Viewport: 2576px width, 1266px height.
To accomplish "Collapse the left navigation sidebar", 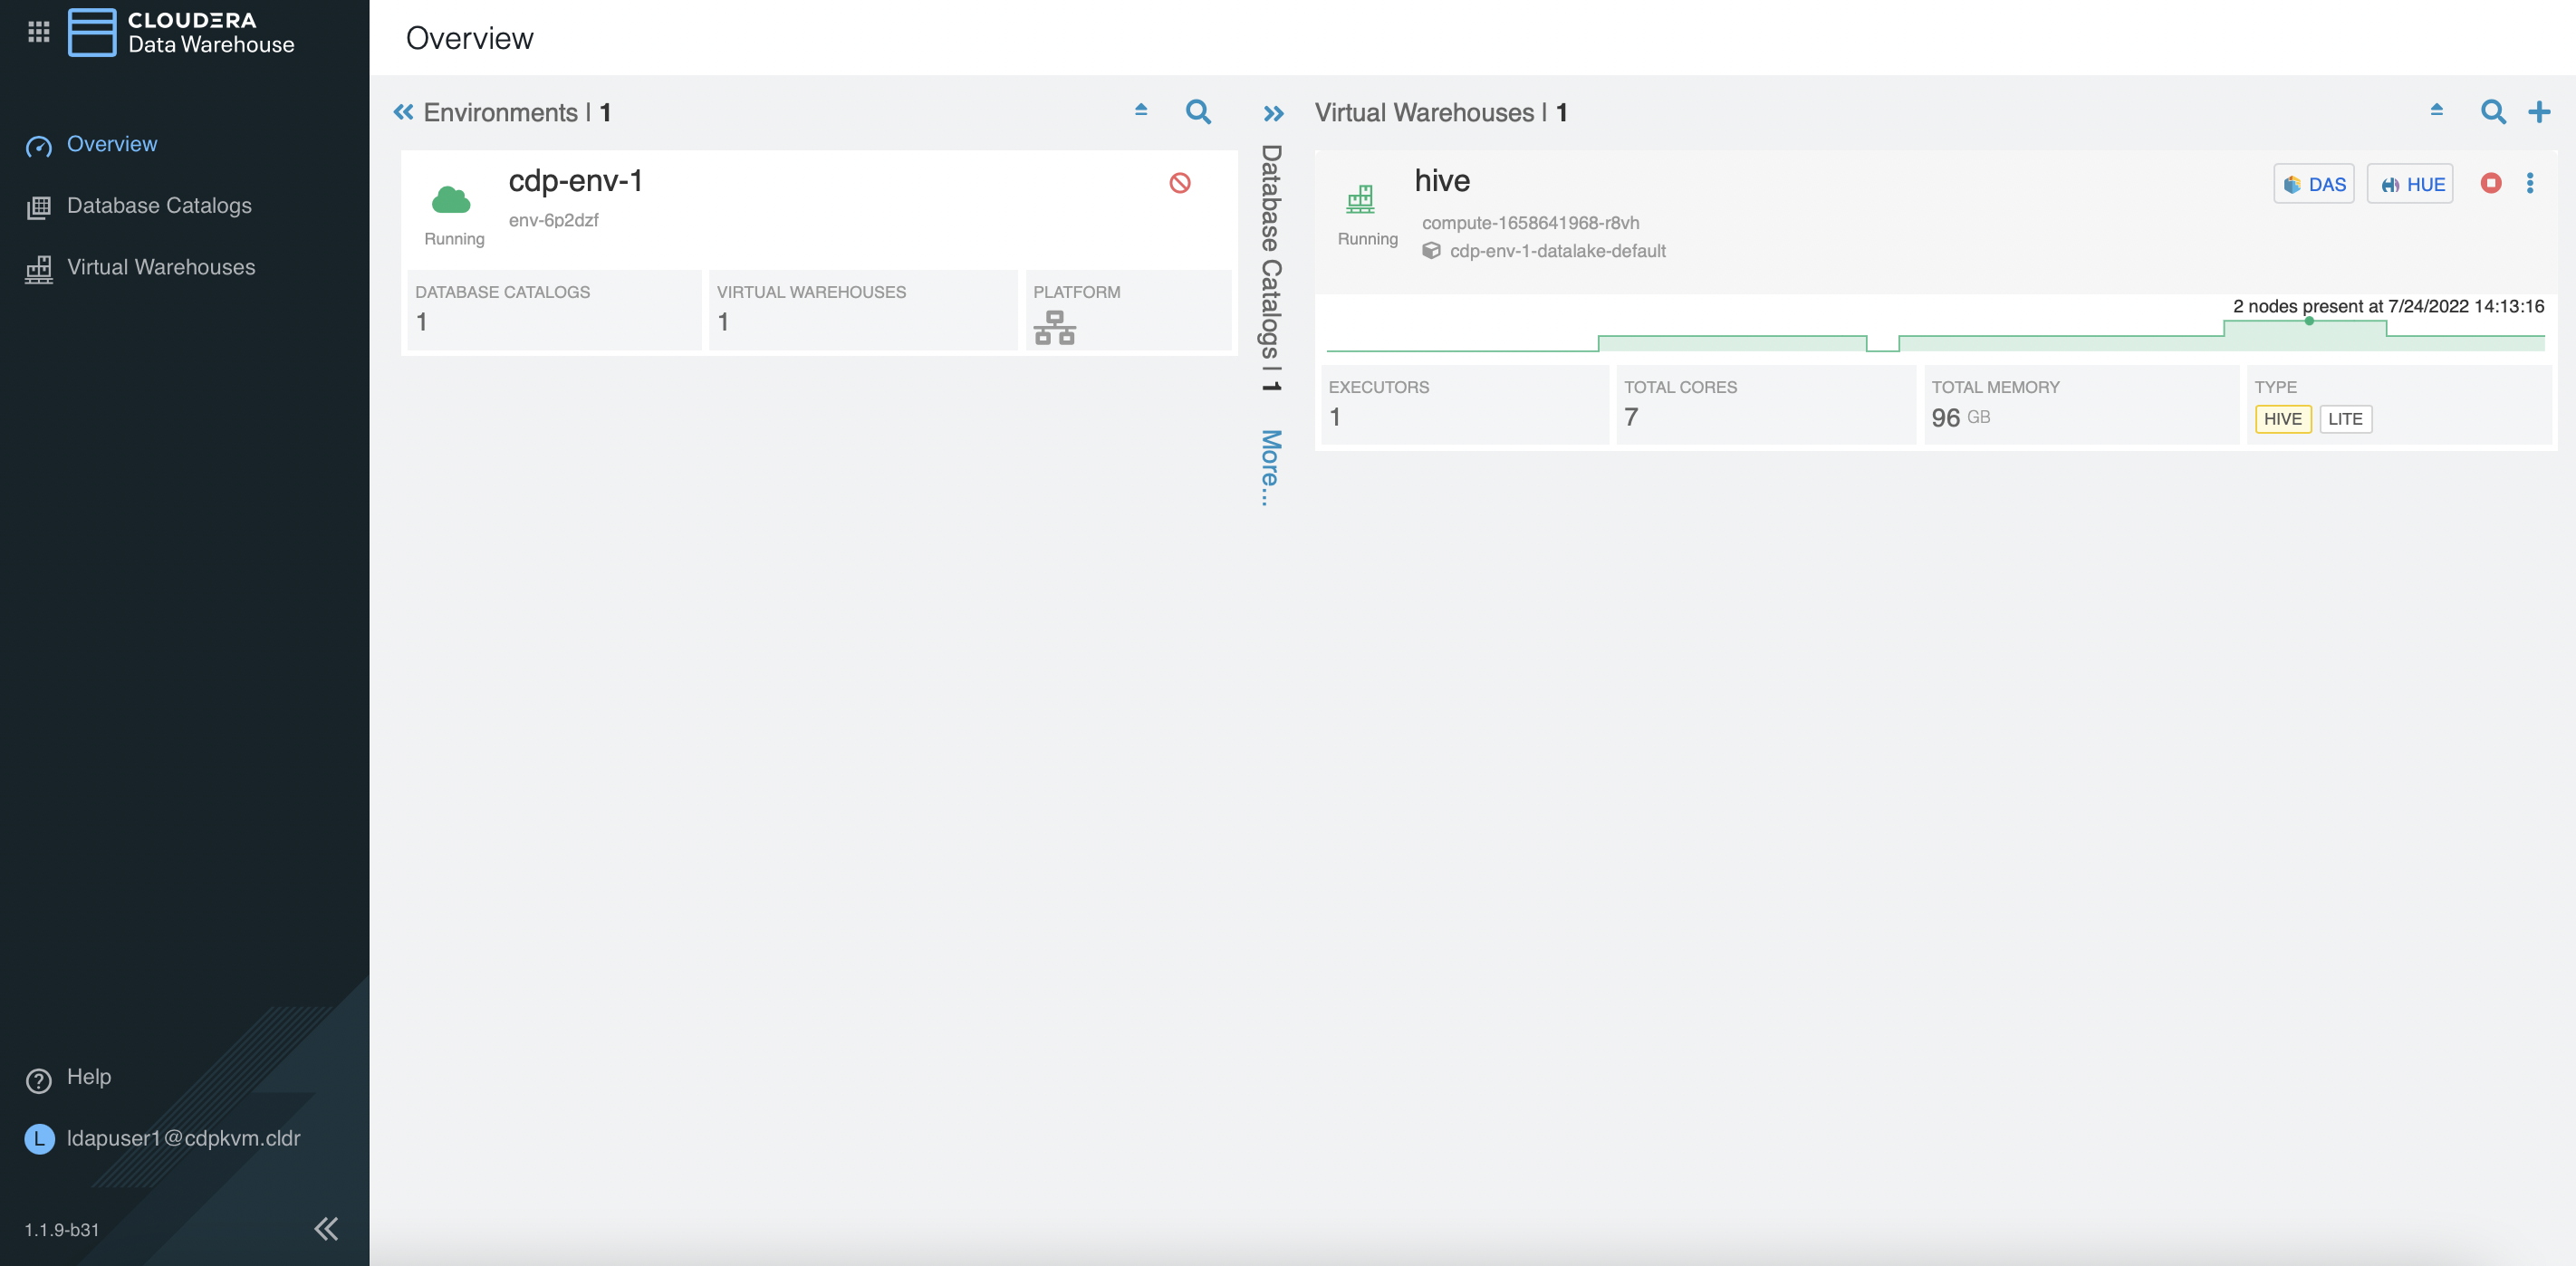I will [326, 1228].
